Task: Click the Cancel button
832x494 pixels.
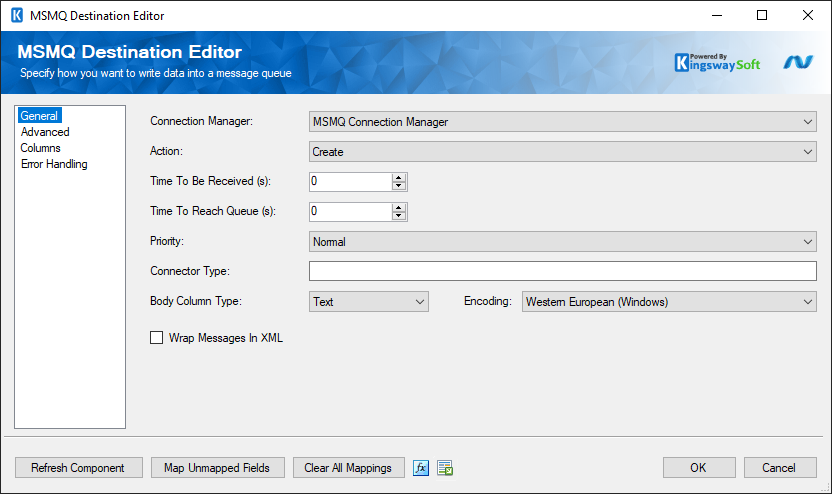Action: coord(780,468)
